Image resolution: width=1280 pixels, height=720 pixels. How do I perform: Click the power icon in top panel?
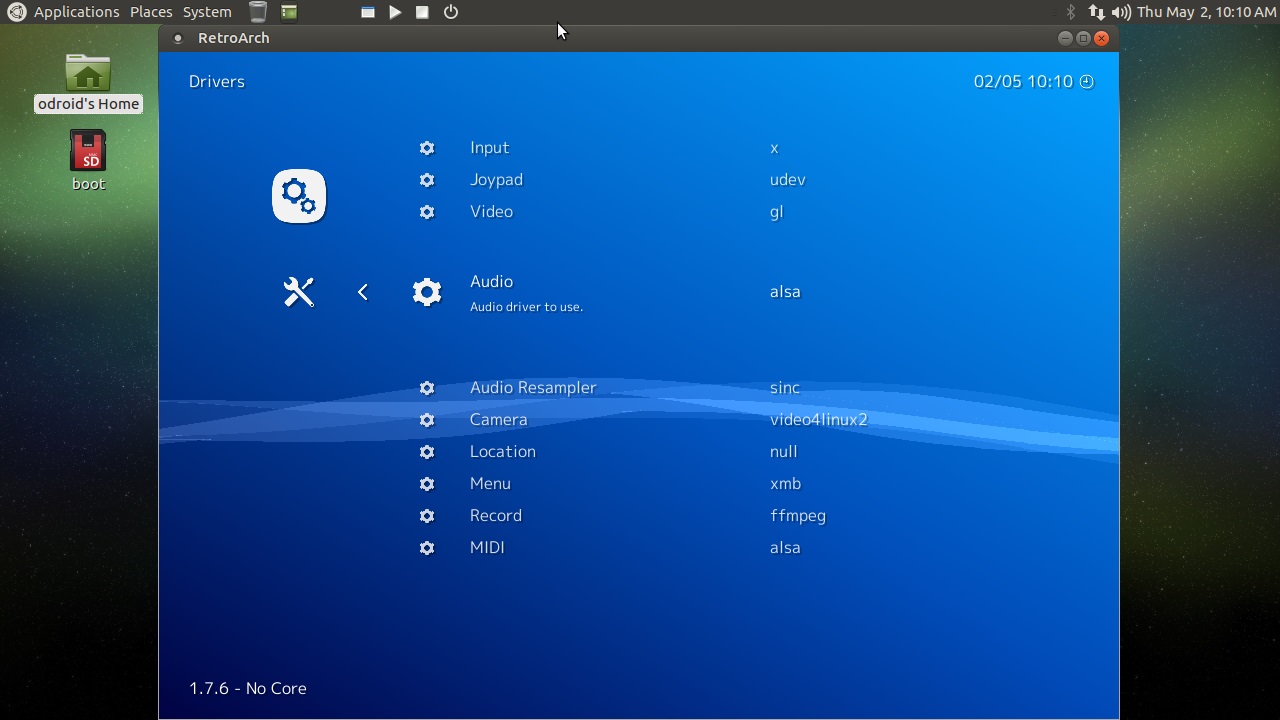tap(451, 12)
